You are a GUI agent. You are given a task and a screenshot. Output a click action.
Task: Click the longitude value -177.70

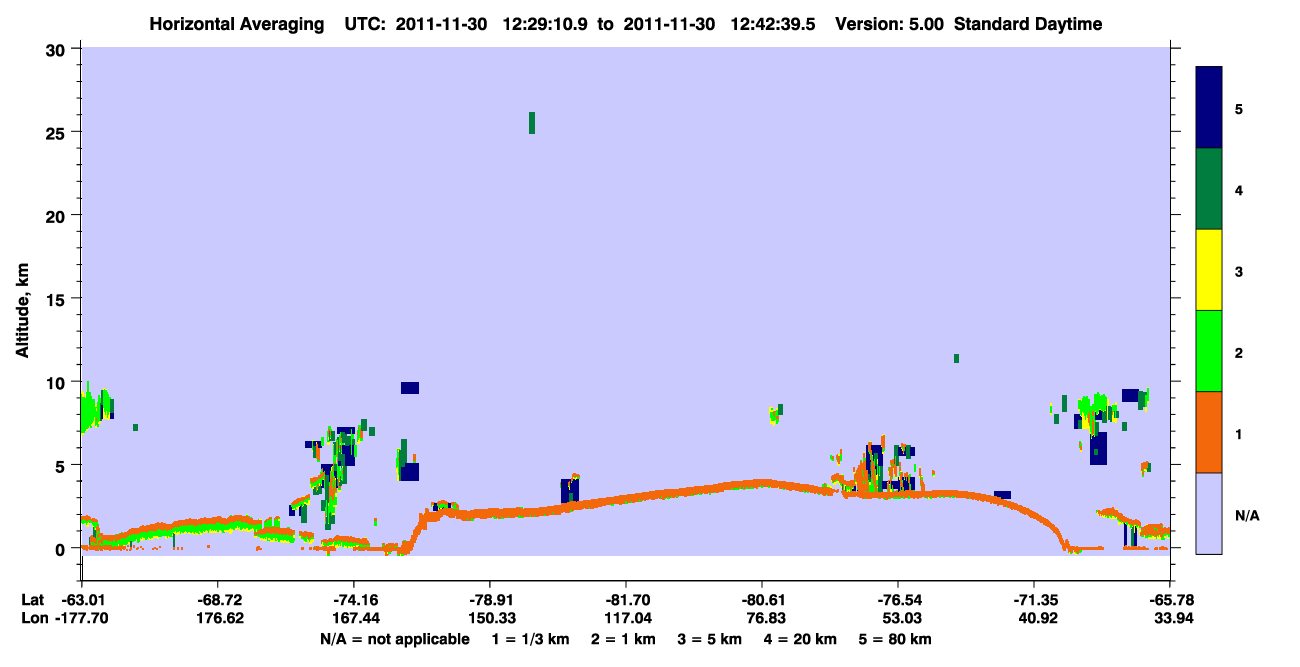(x=81, y=618)
